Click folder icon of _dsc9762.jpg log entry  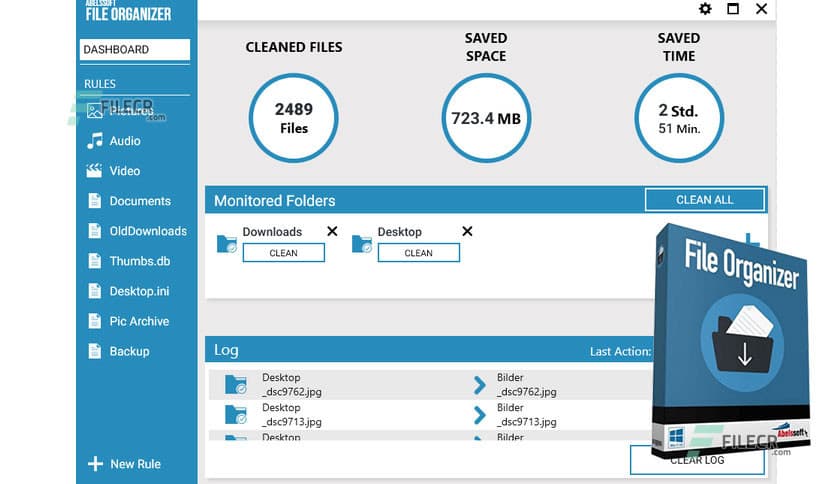click(x=236, y=384)
